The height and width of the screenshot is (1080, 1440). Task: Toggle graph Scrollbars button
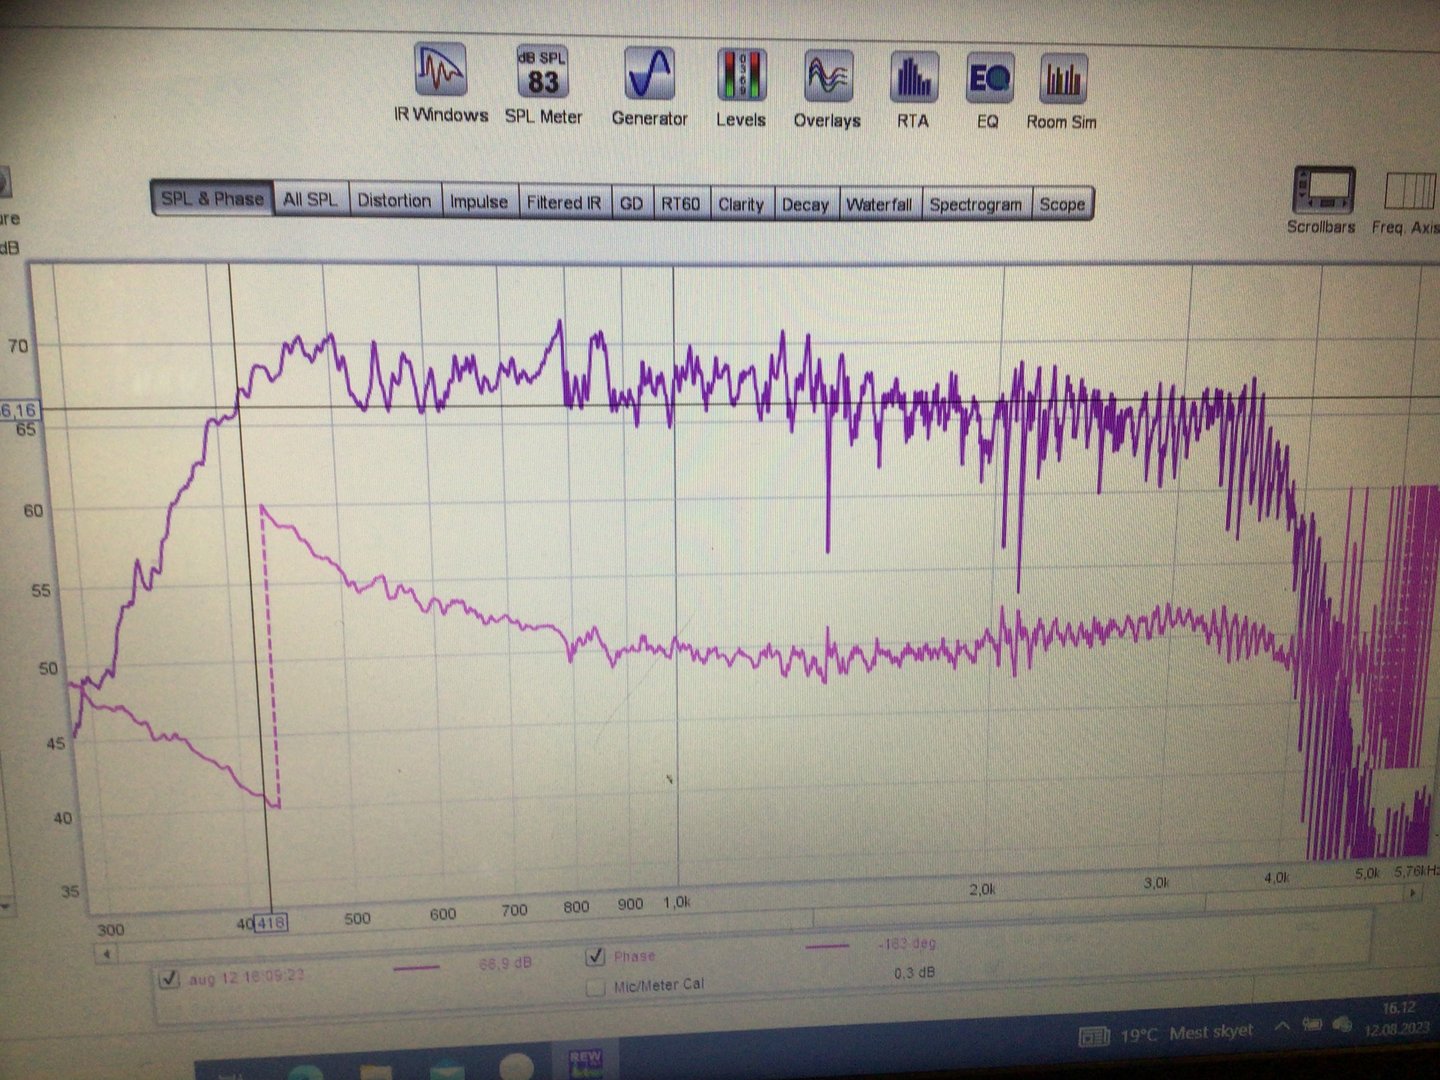click(1322, 200)
